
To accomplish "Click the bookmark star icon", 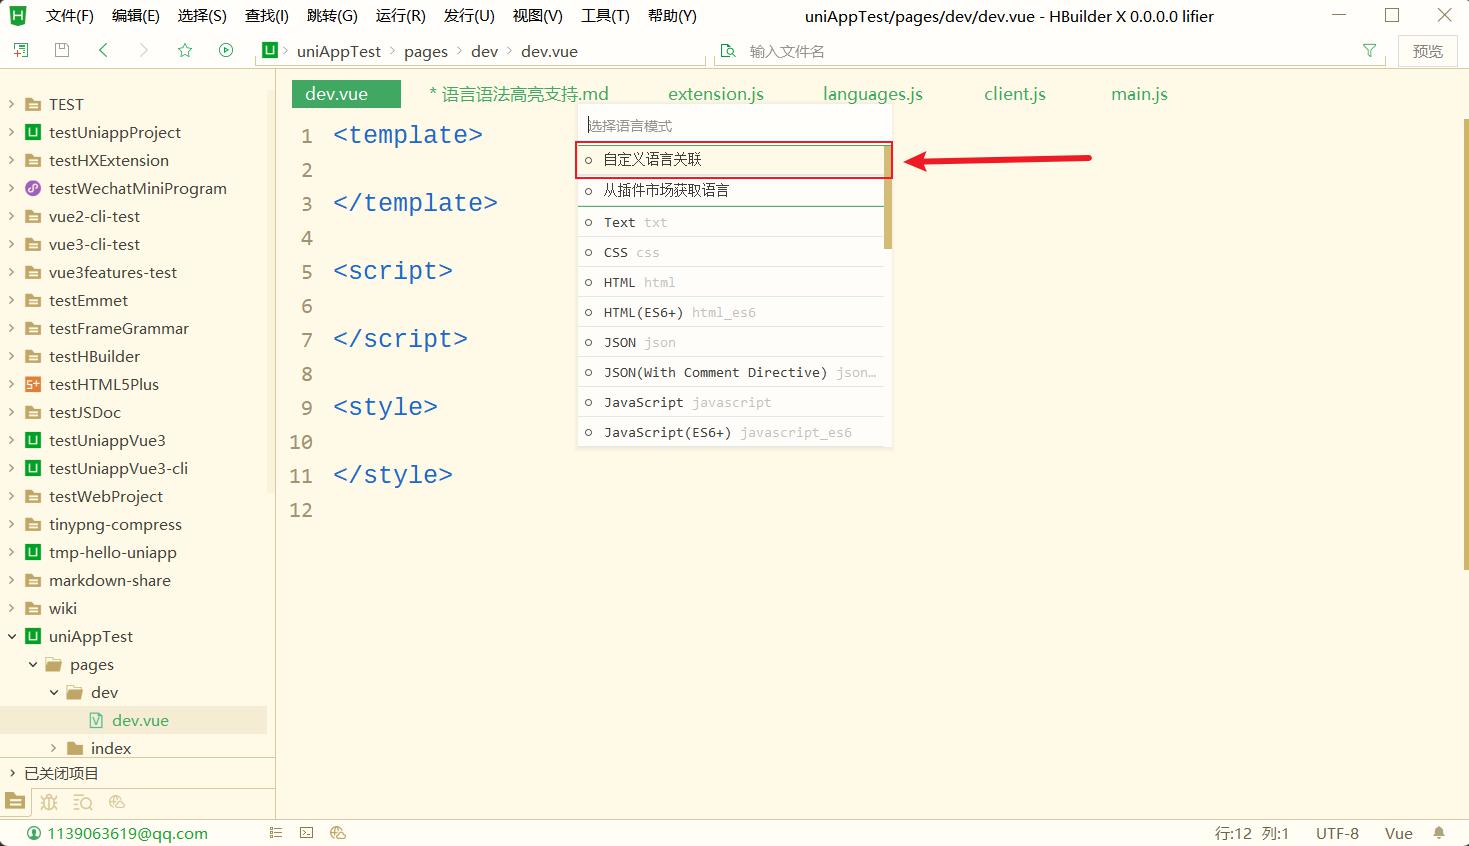I will [185, 50].
